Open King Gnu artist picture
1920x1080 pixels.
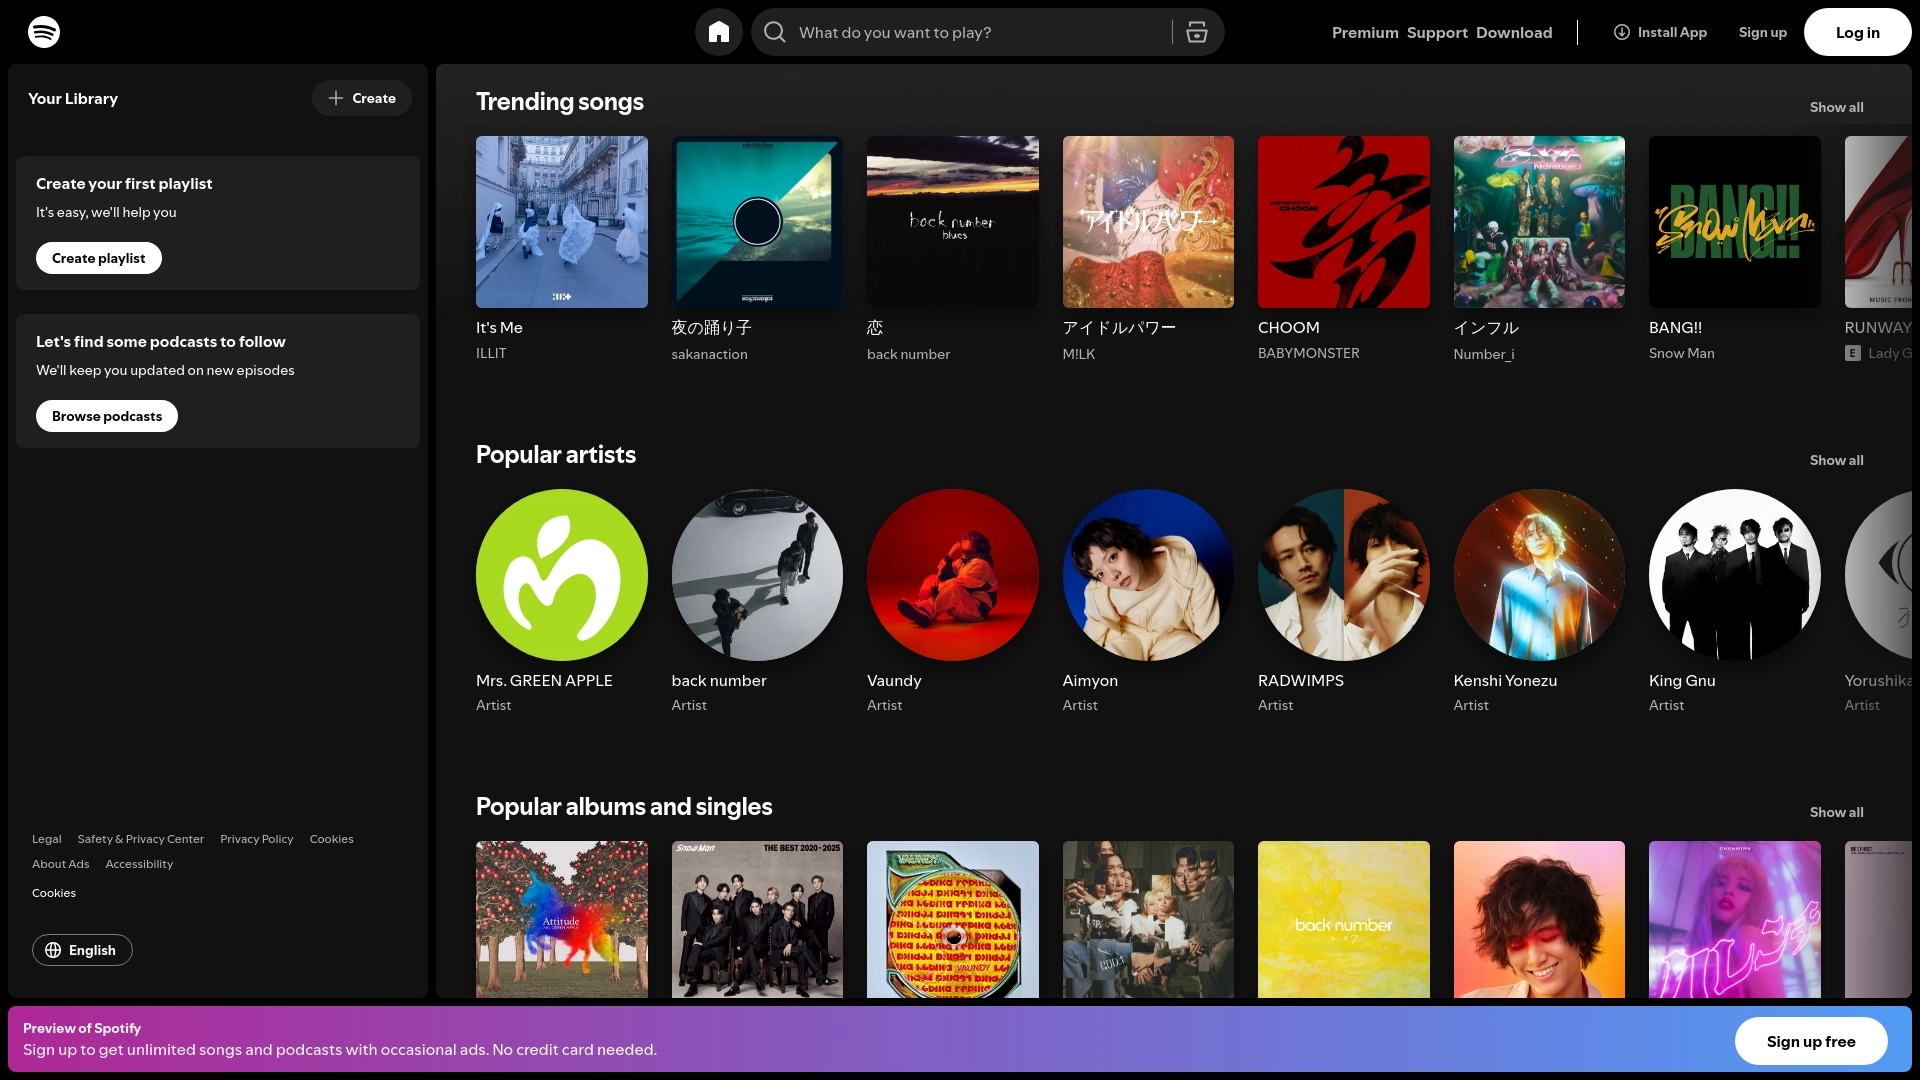click(1734, 575)
